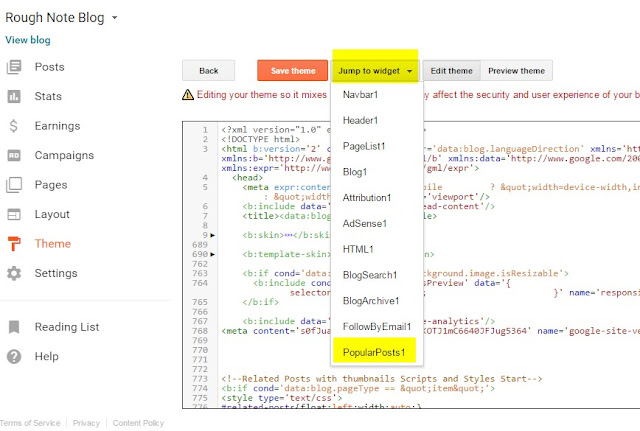640x431 pixels.
Task: Select Navbar1 from widget list
Action: pos(360,95)
